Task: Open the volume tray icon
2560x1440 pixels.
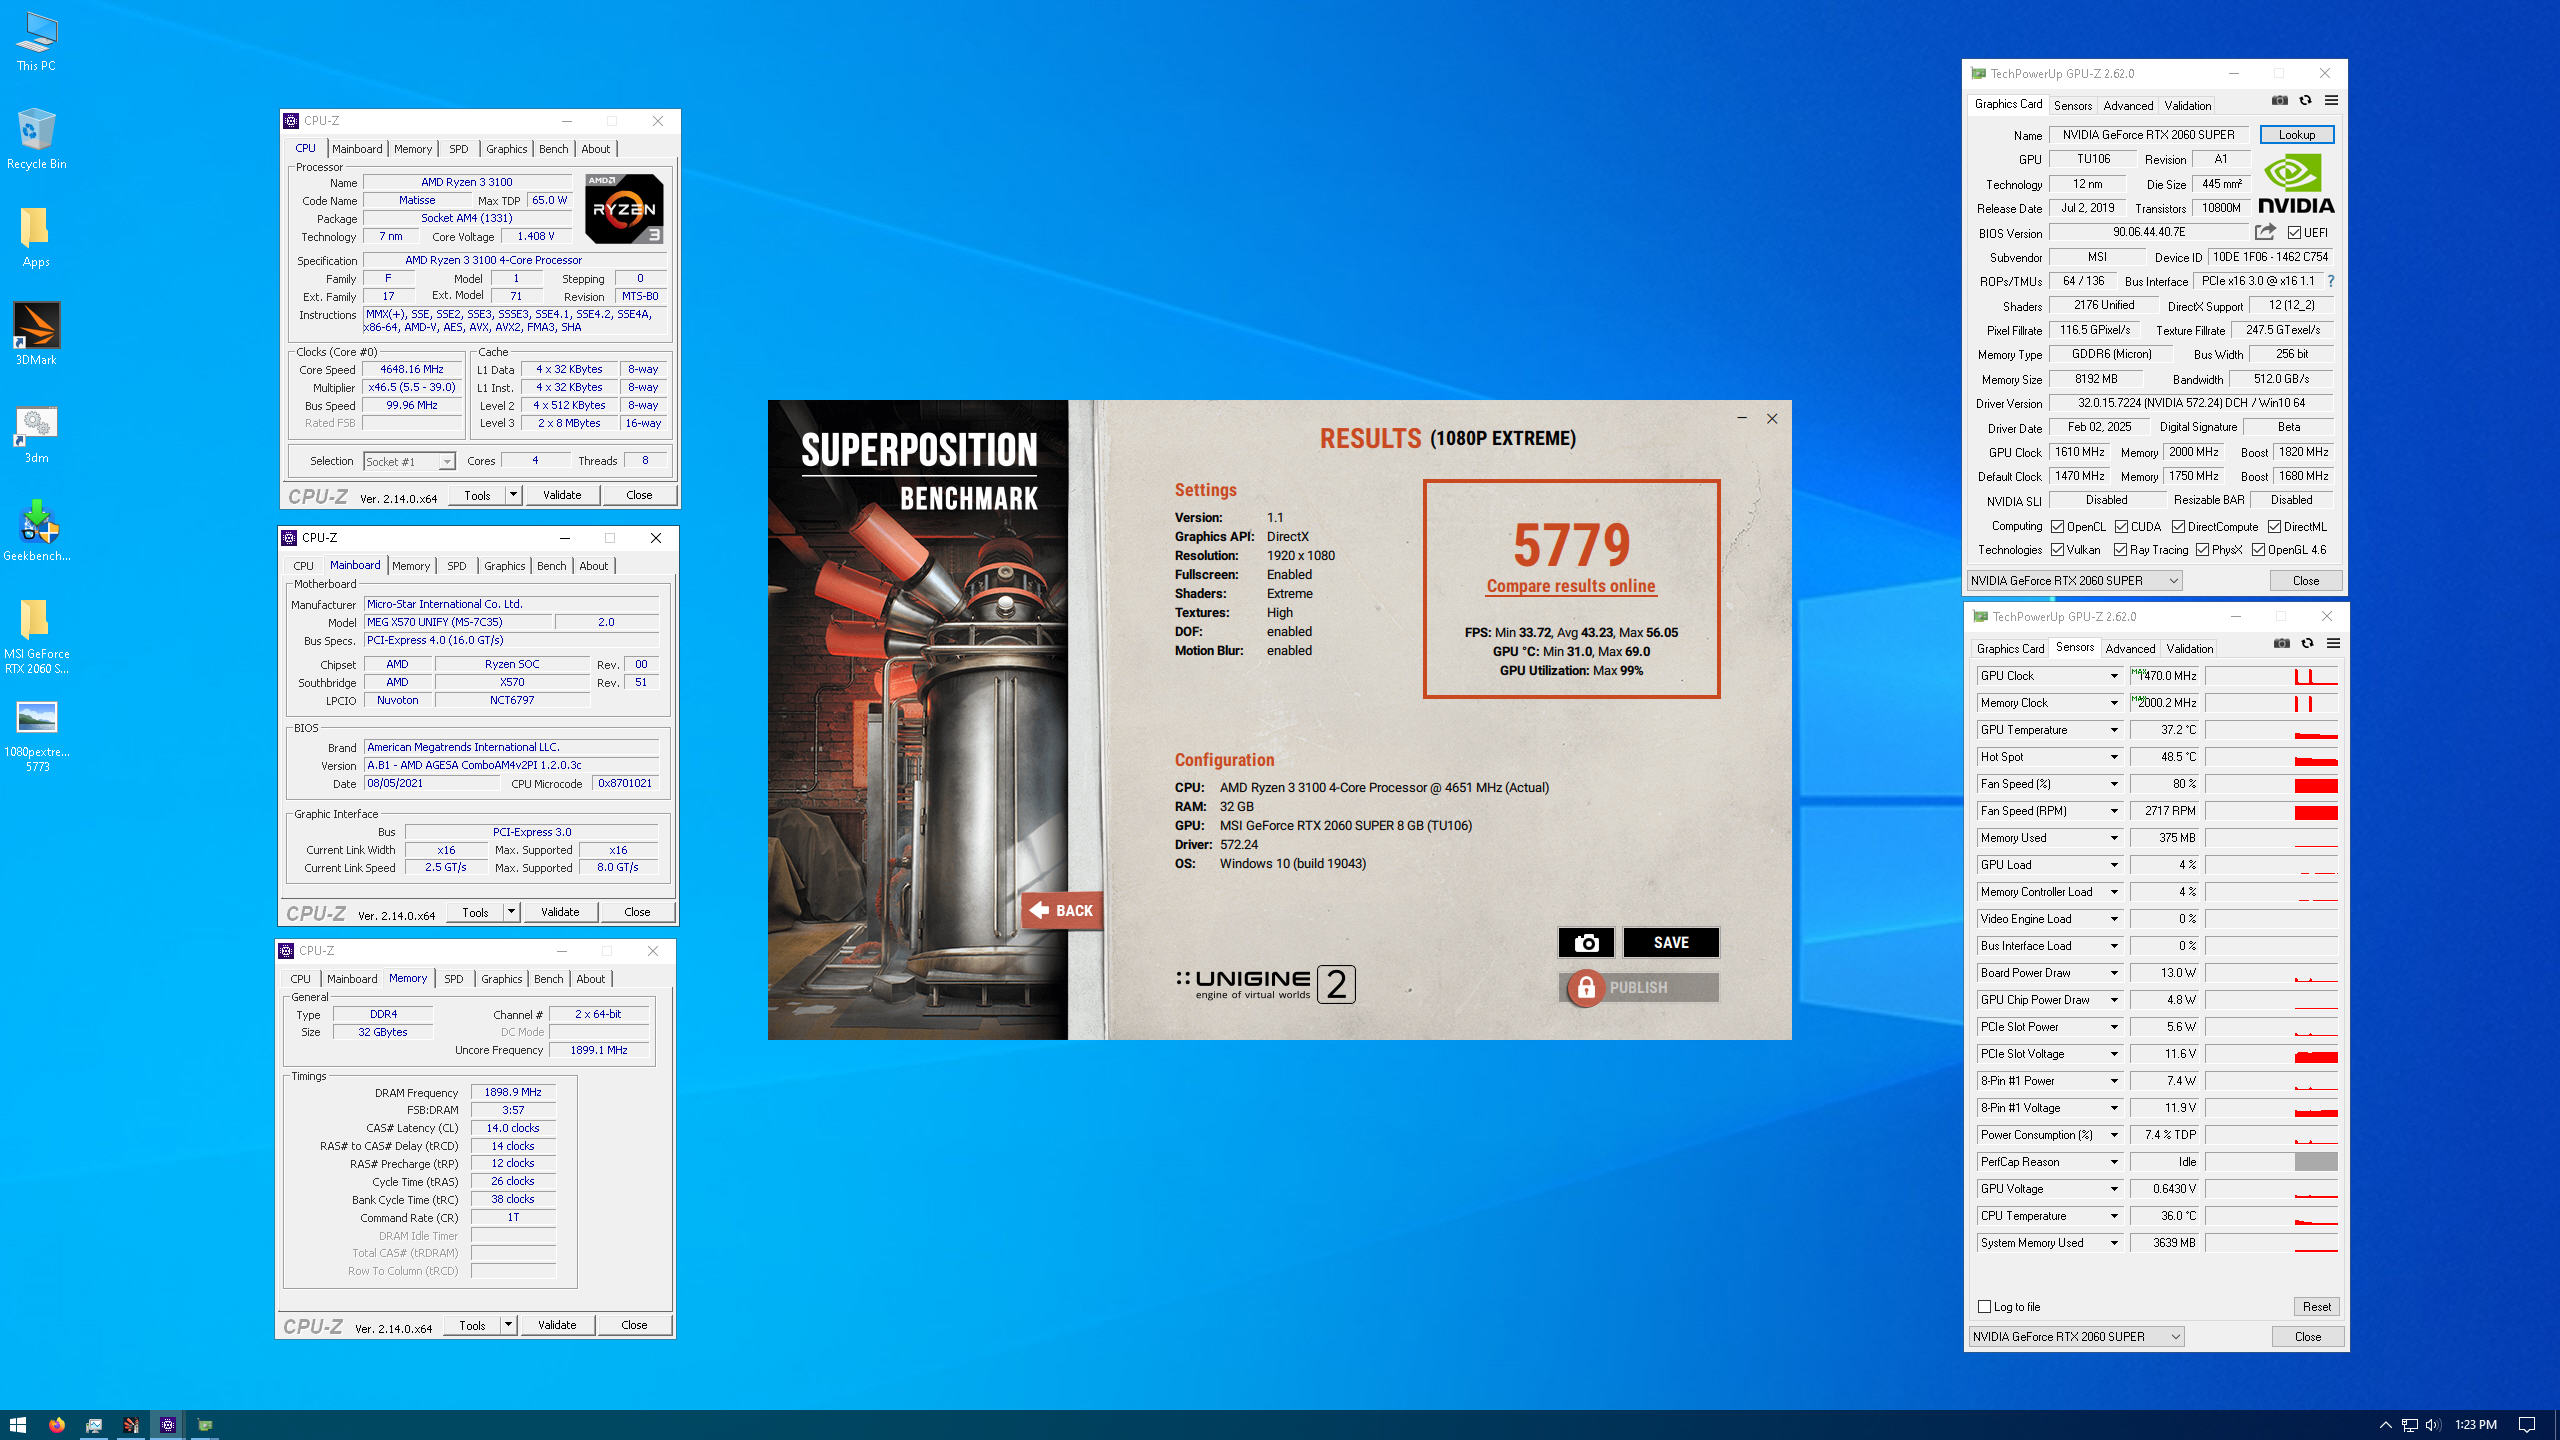Action: [2433, 1425]
